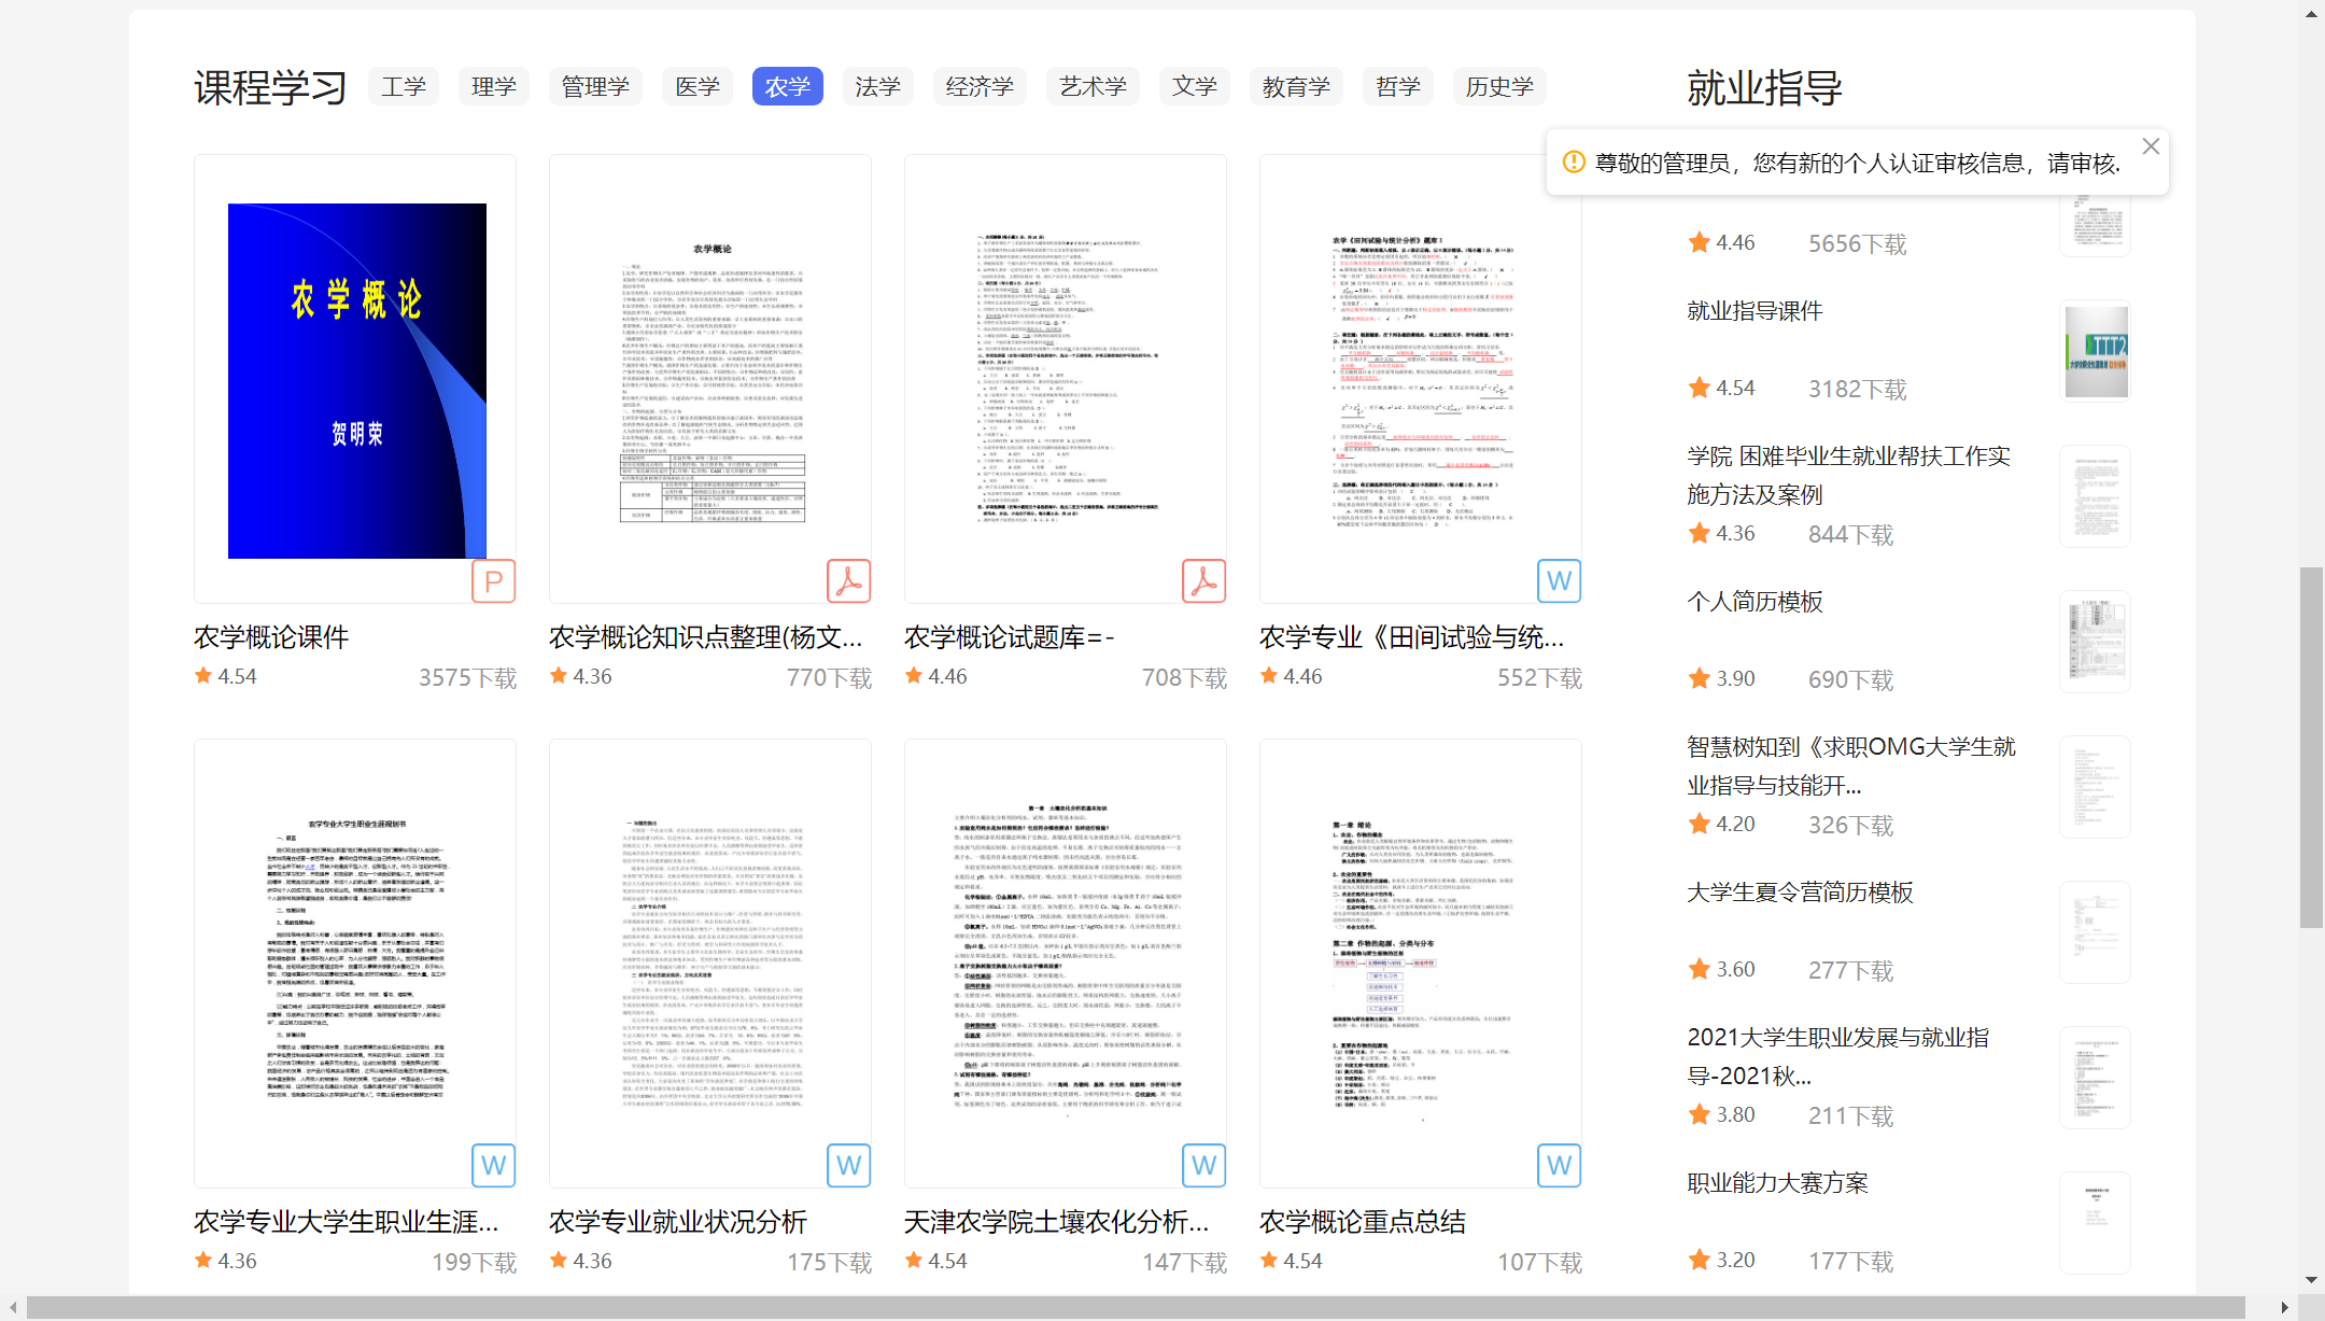The width and height of the screenshot is (2325, 1321).
Task: Click the star rating for 个人简历模板
Action: pyautogui.click(x=1698, y=678)
